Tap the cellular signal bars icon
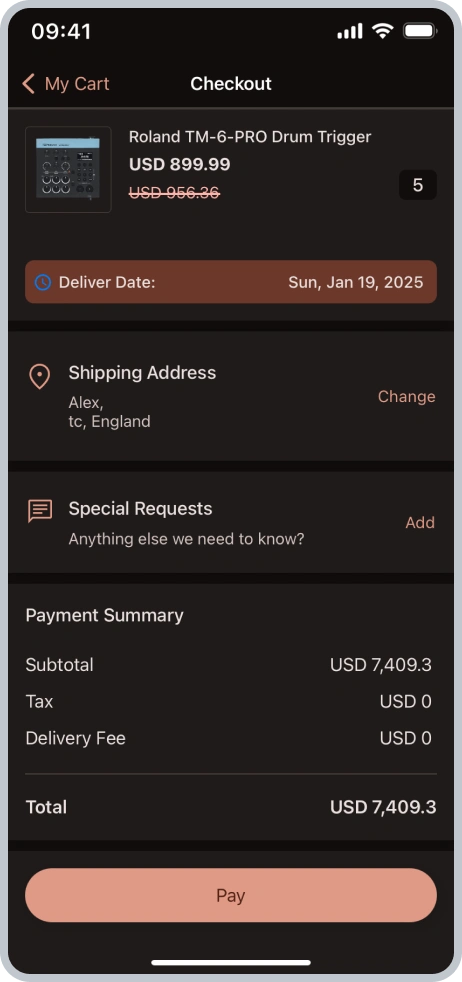The image size is (462, 982). pos(350,31)
